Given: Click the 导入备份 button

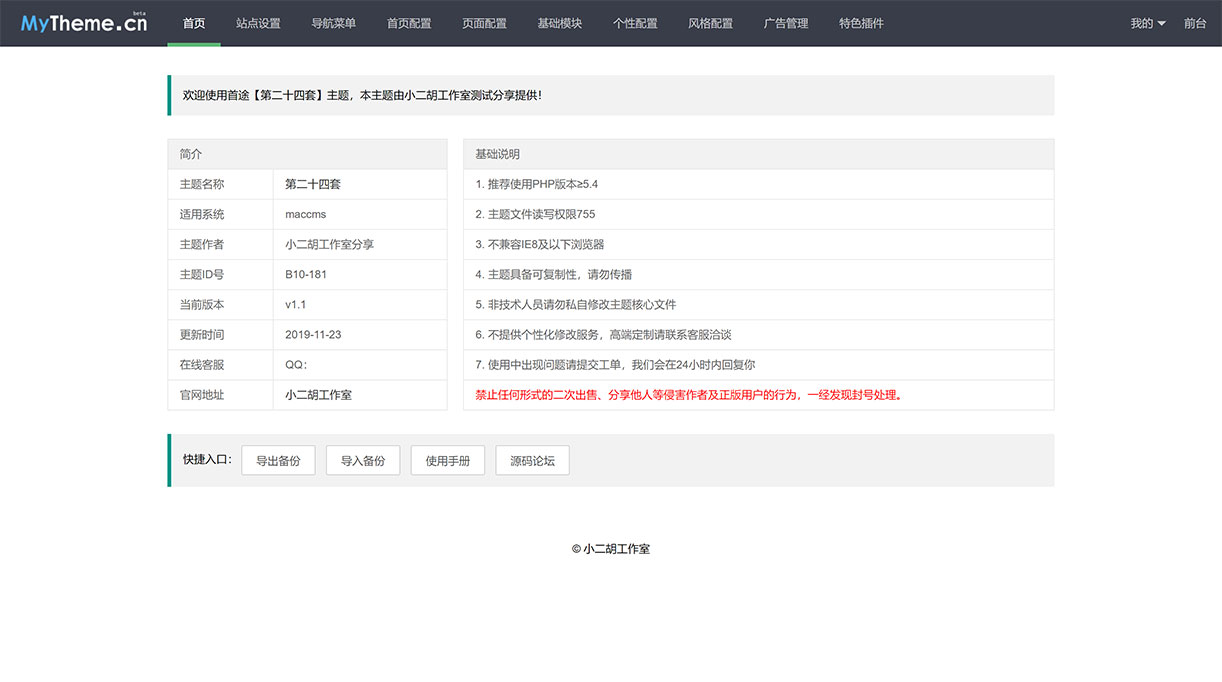Looking at the screenshot, I should pos(362,460).
